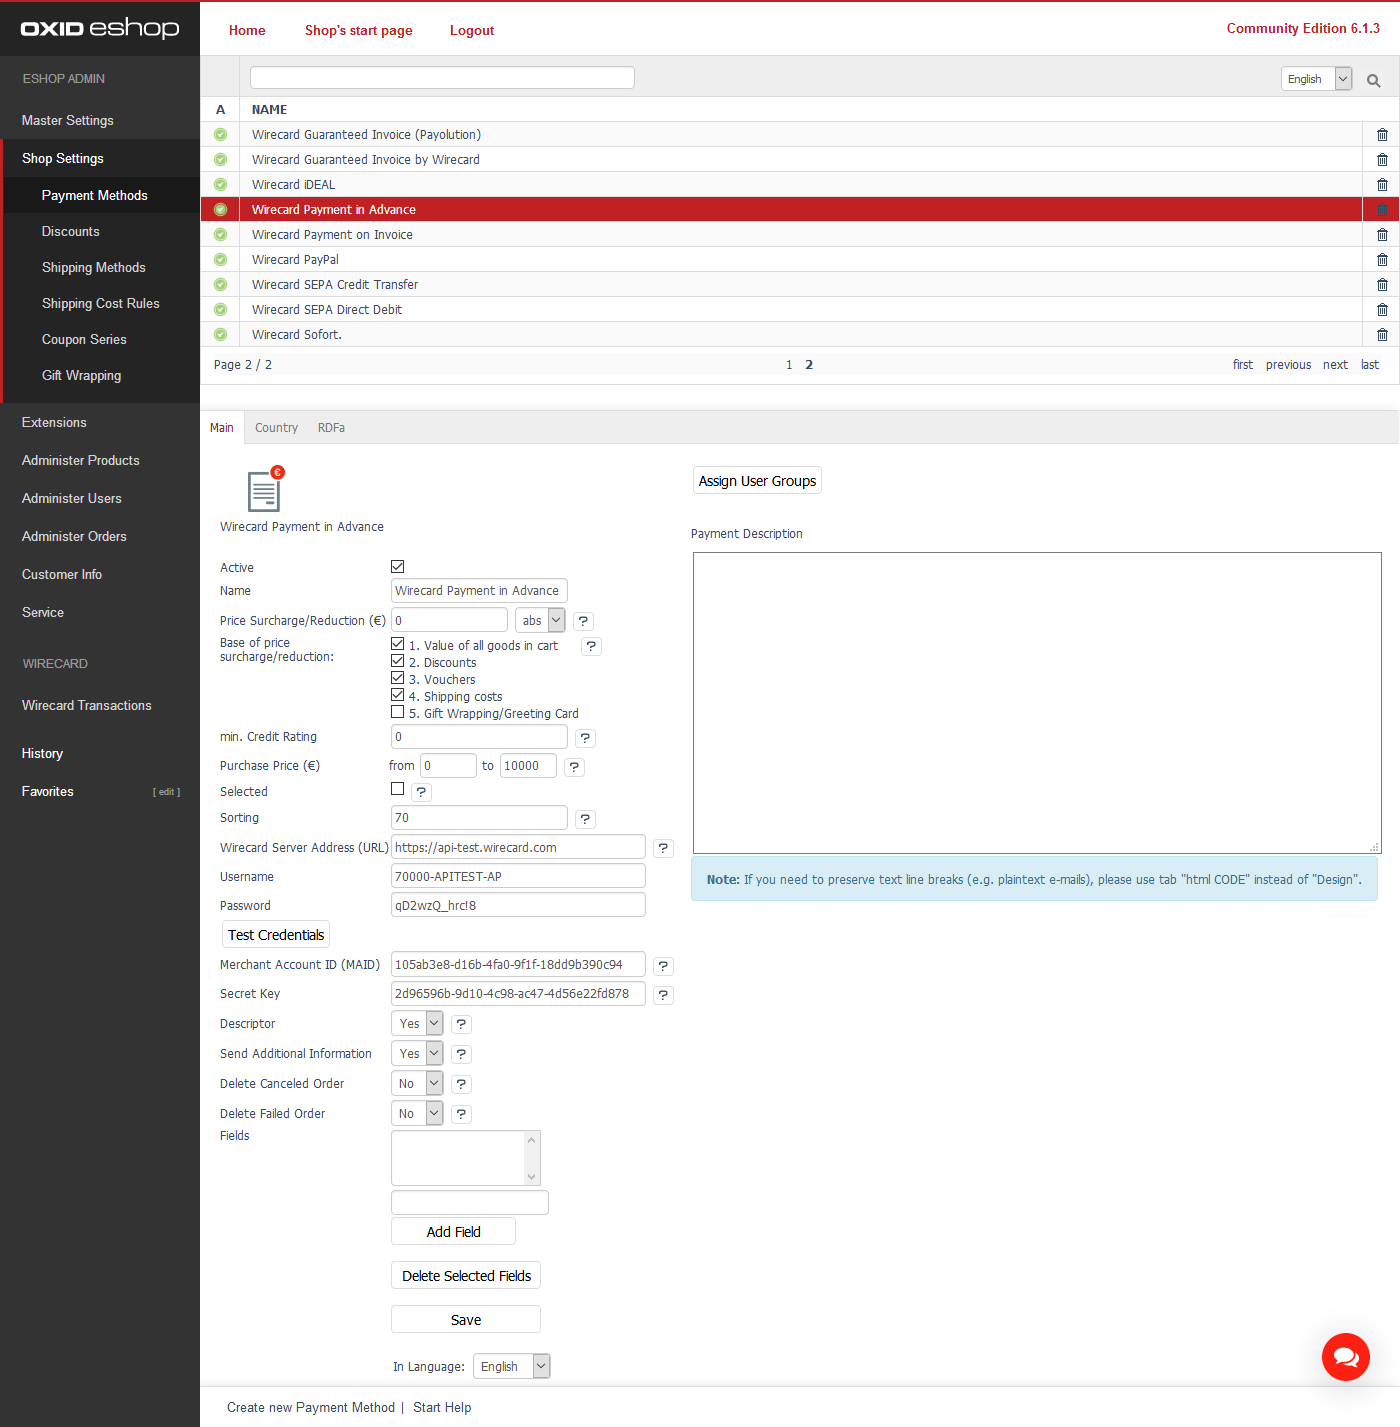1400x1427 pixels.
Task: Switch to the RDFa tab
Action: [331, 428]
